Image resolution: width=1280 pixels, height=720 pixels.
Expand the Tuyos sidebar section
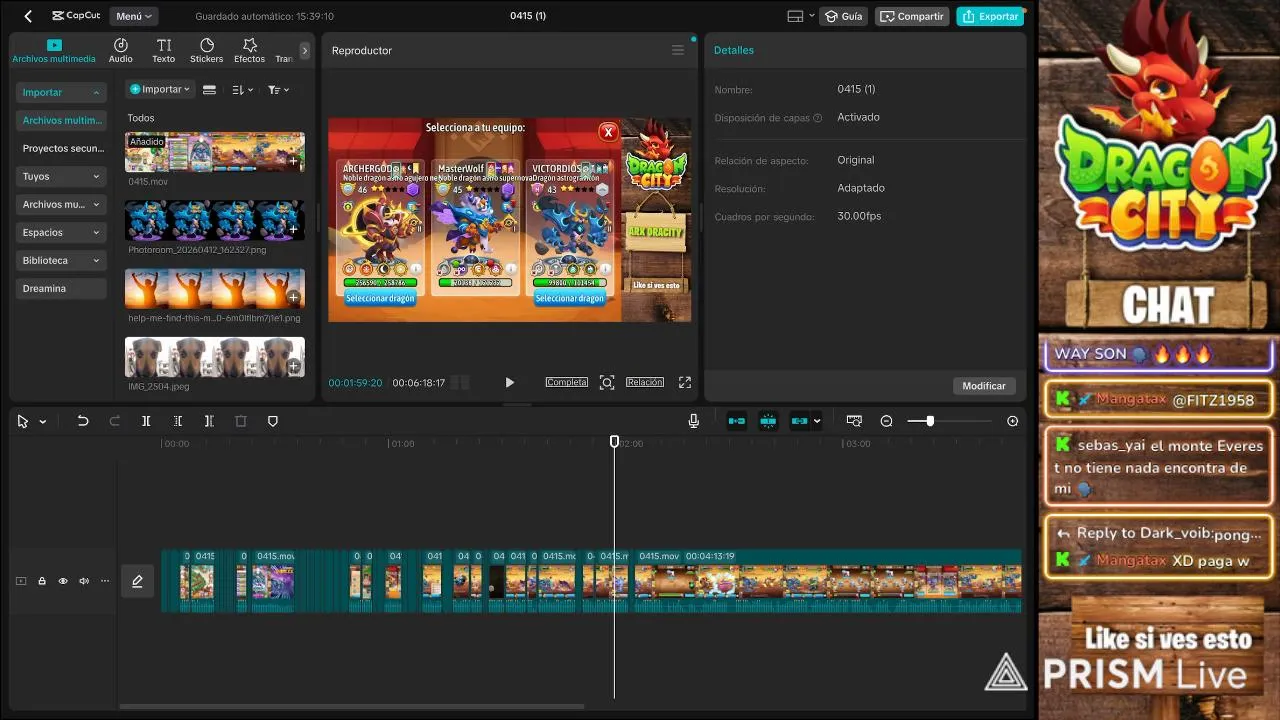[61, 176]
